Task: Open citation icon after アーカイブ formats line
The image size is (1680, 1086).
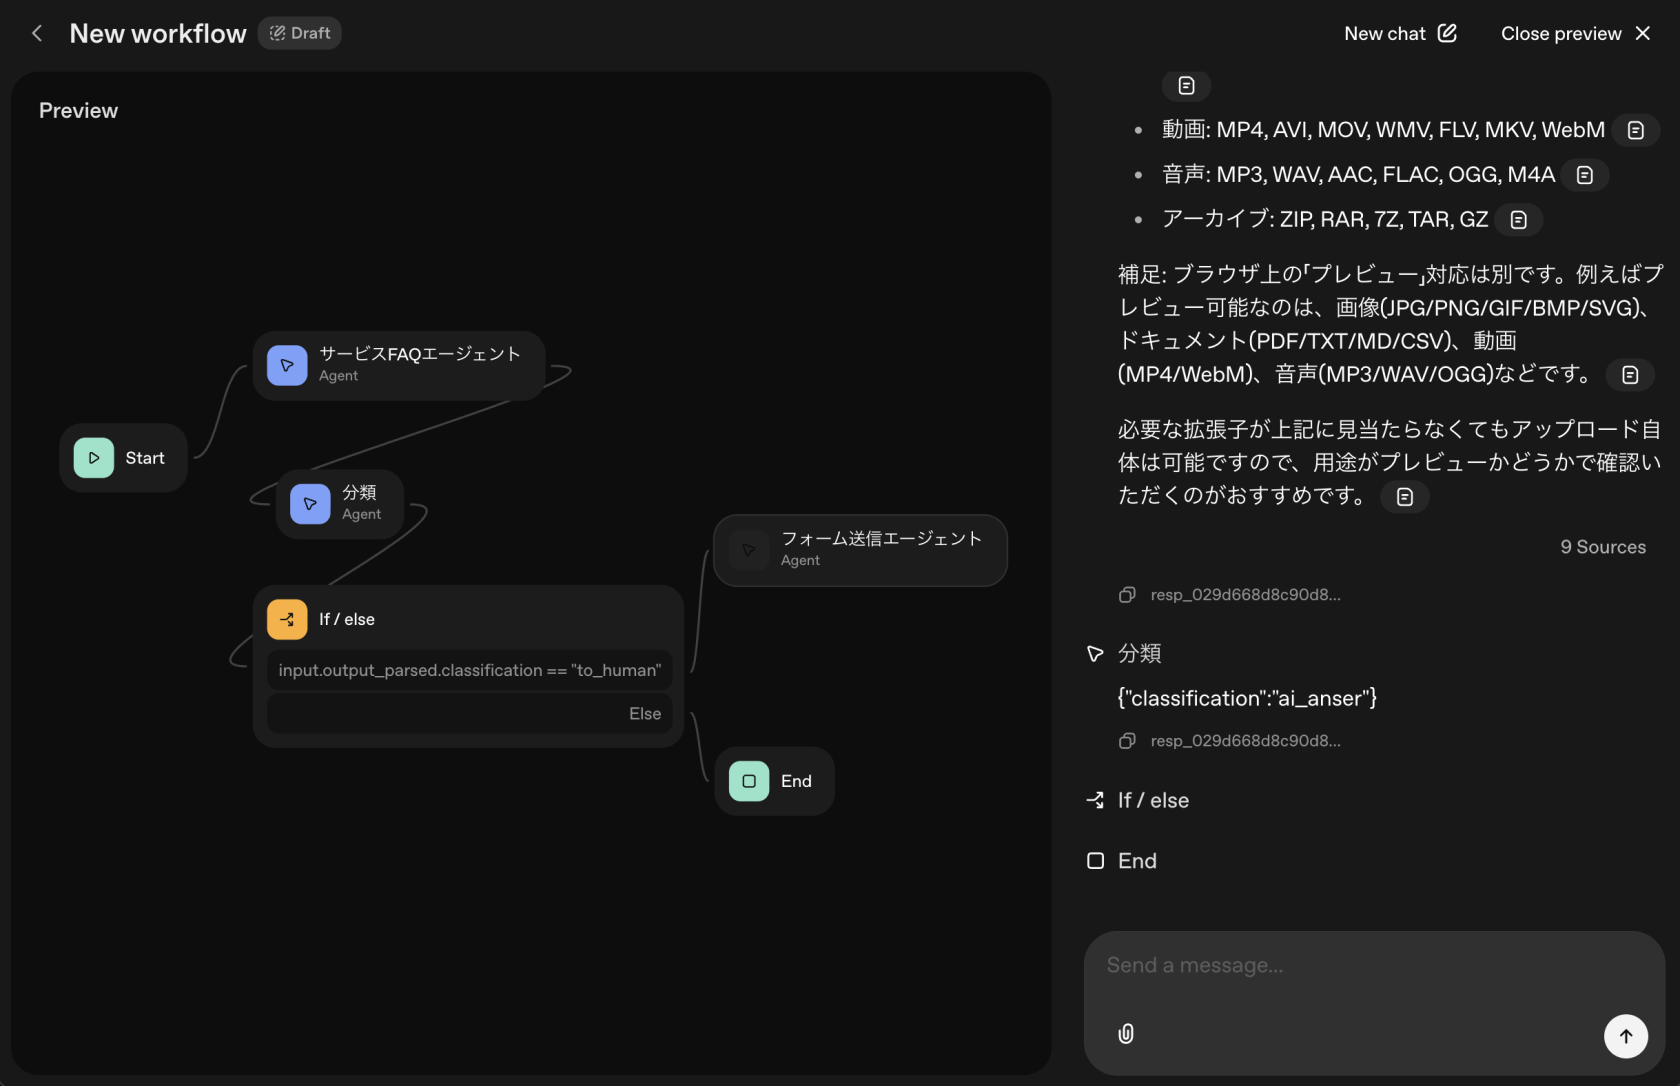Action: coord(1519,220)
